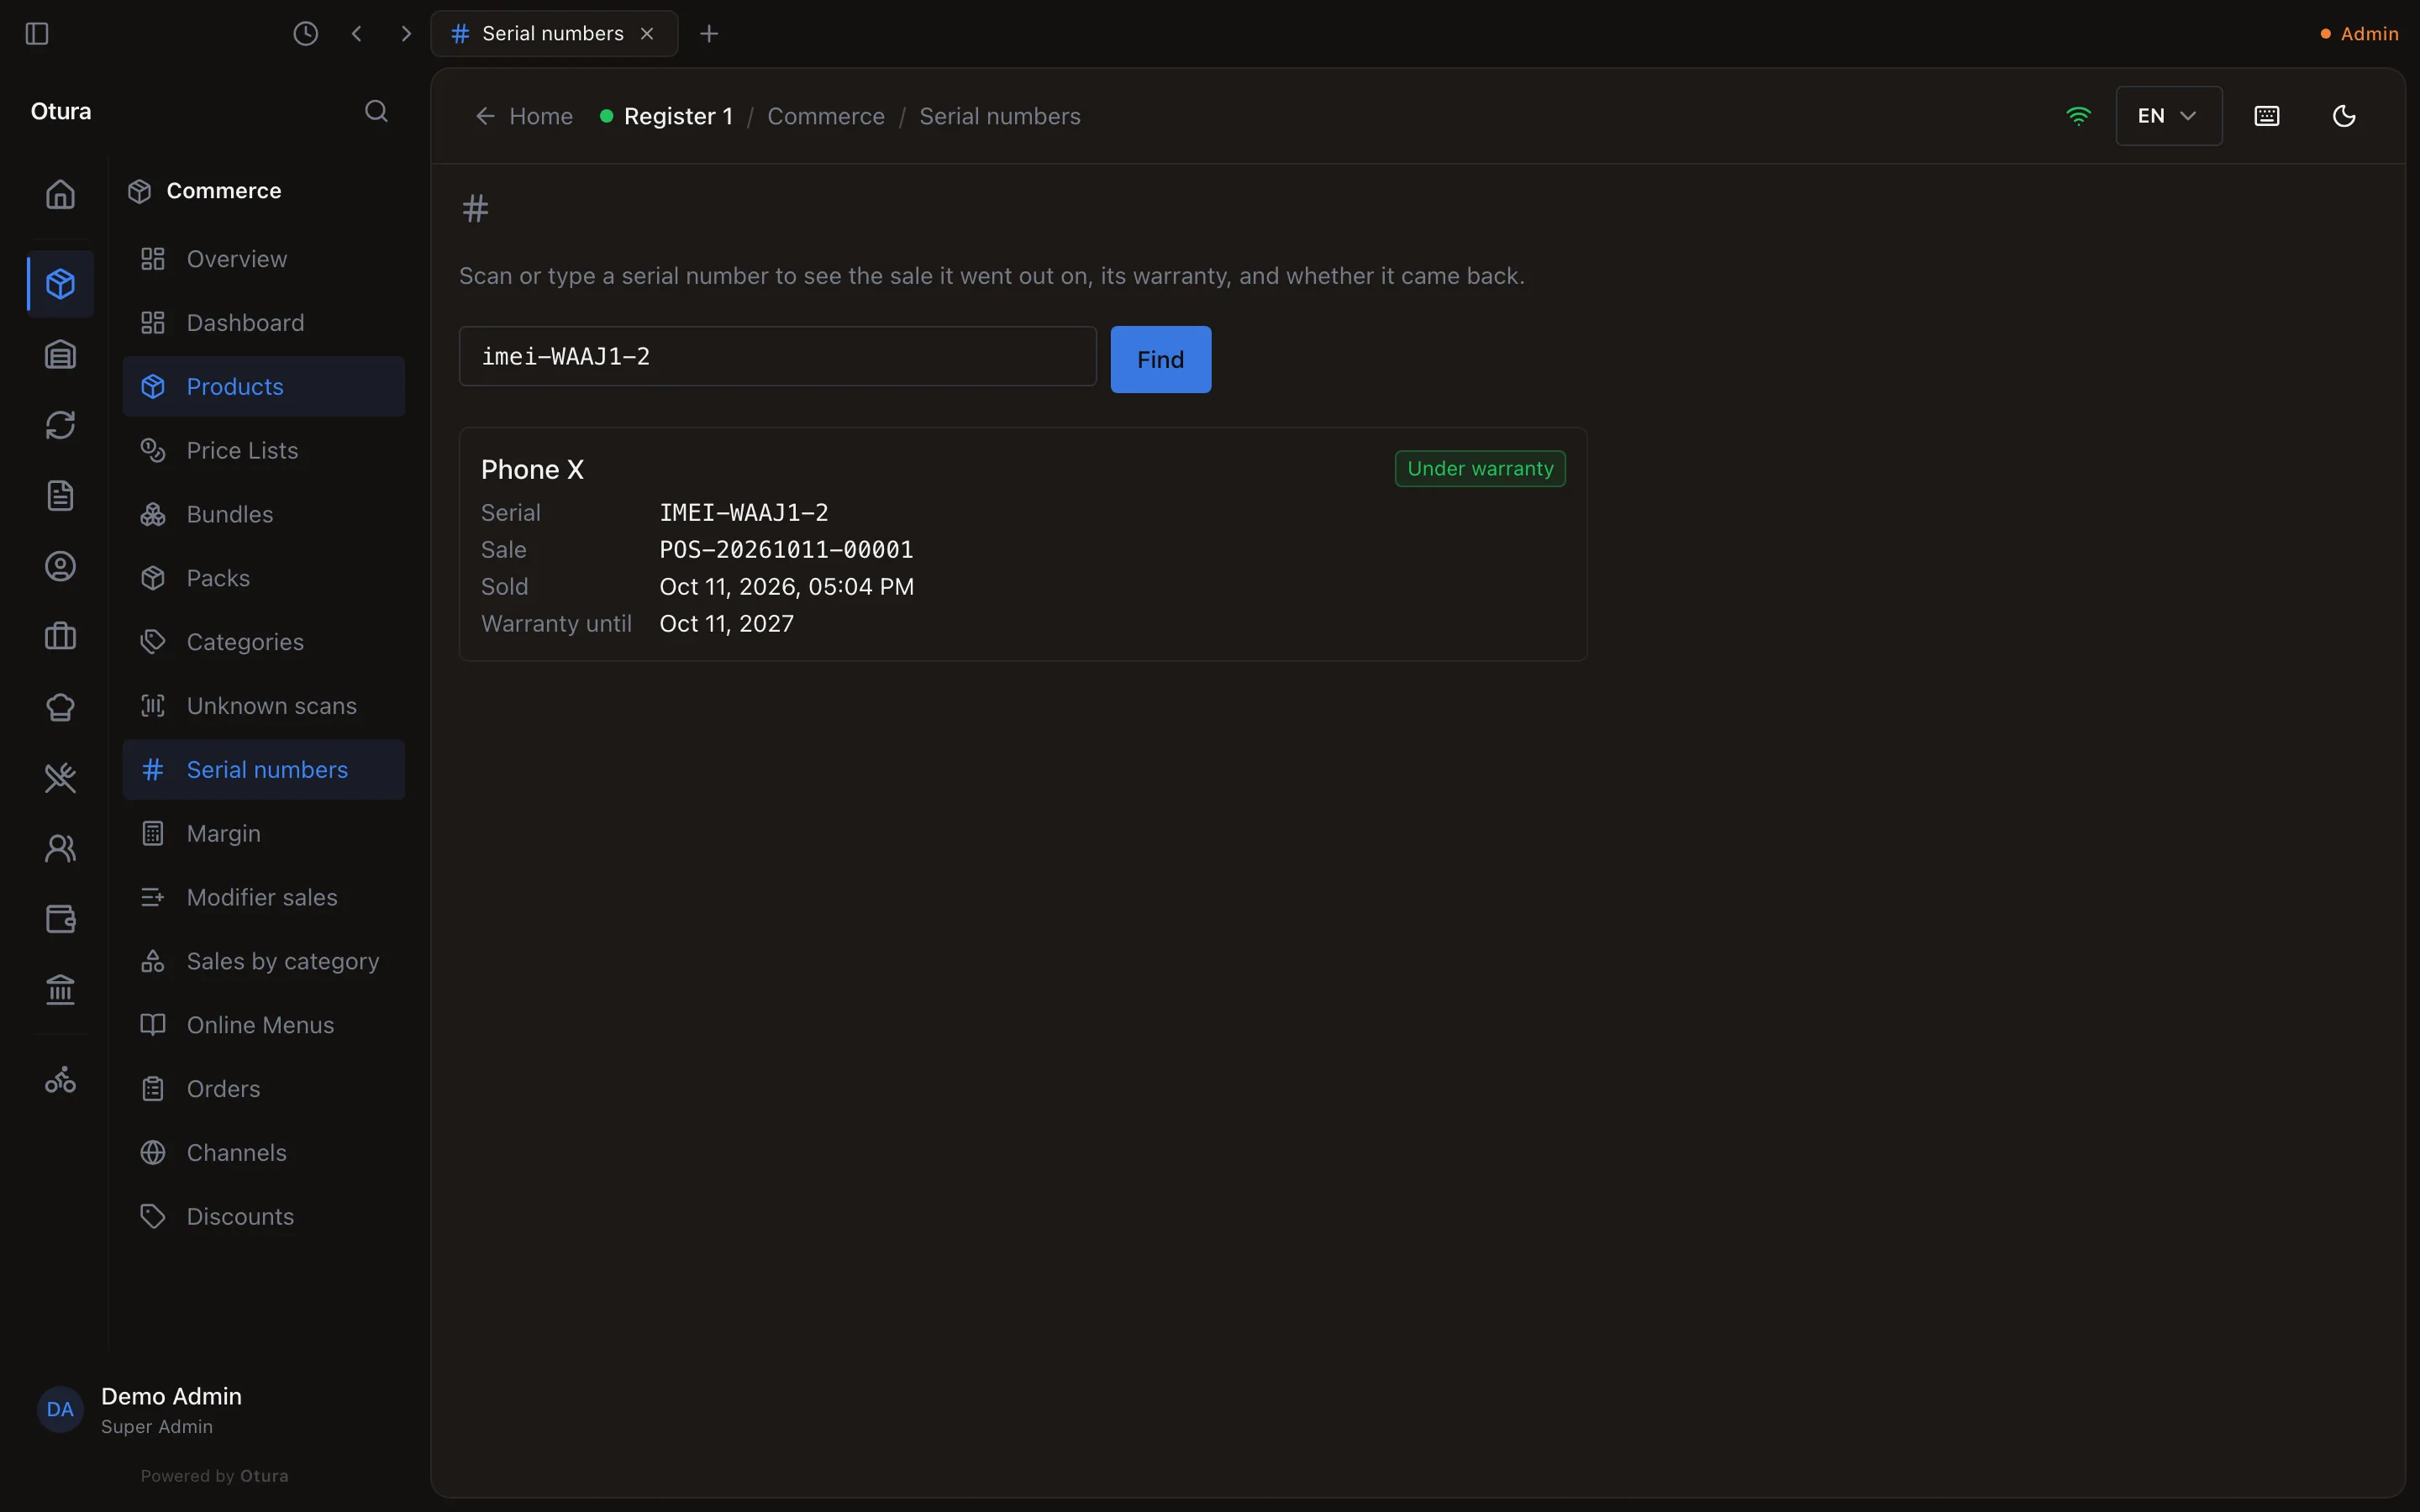Toggle dark mode moon icon
The image size is (2420, 1512).
[2344, 116]
